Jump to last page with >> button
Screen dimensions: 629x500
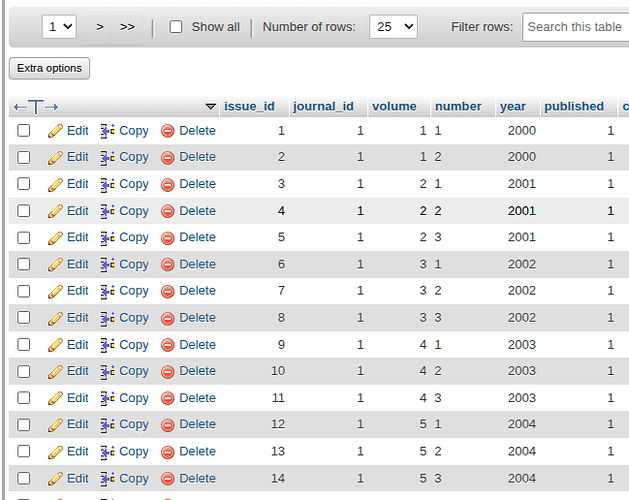click(x=127, y=27)
